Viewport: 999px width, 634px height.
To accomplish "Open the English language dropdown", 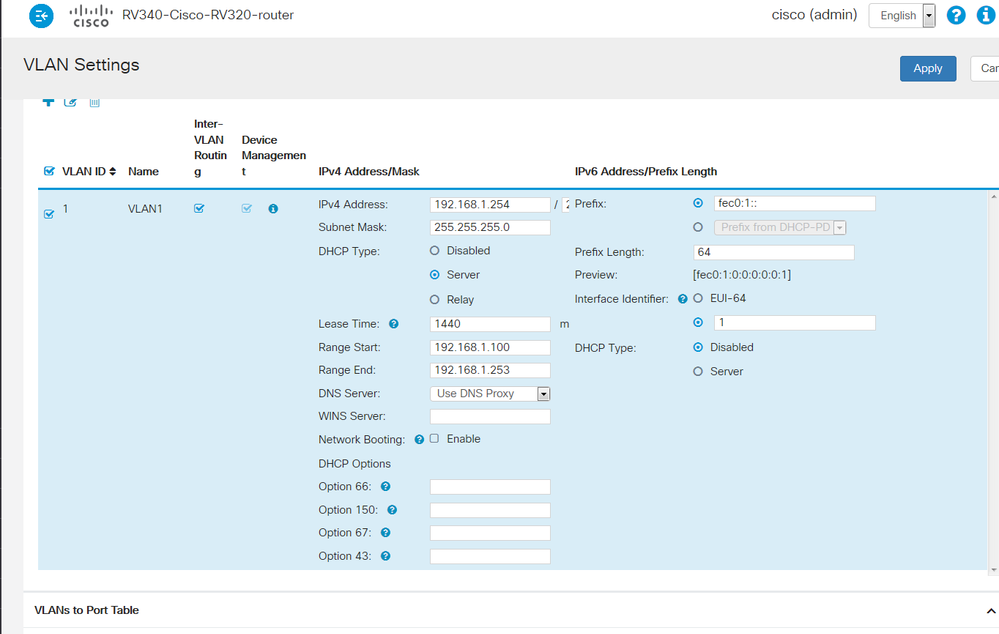I will [x=901, y=16].
